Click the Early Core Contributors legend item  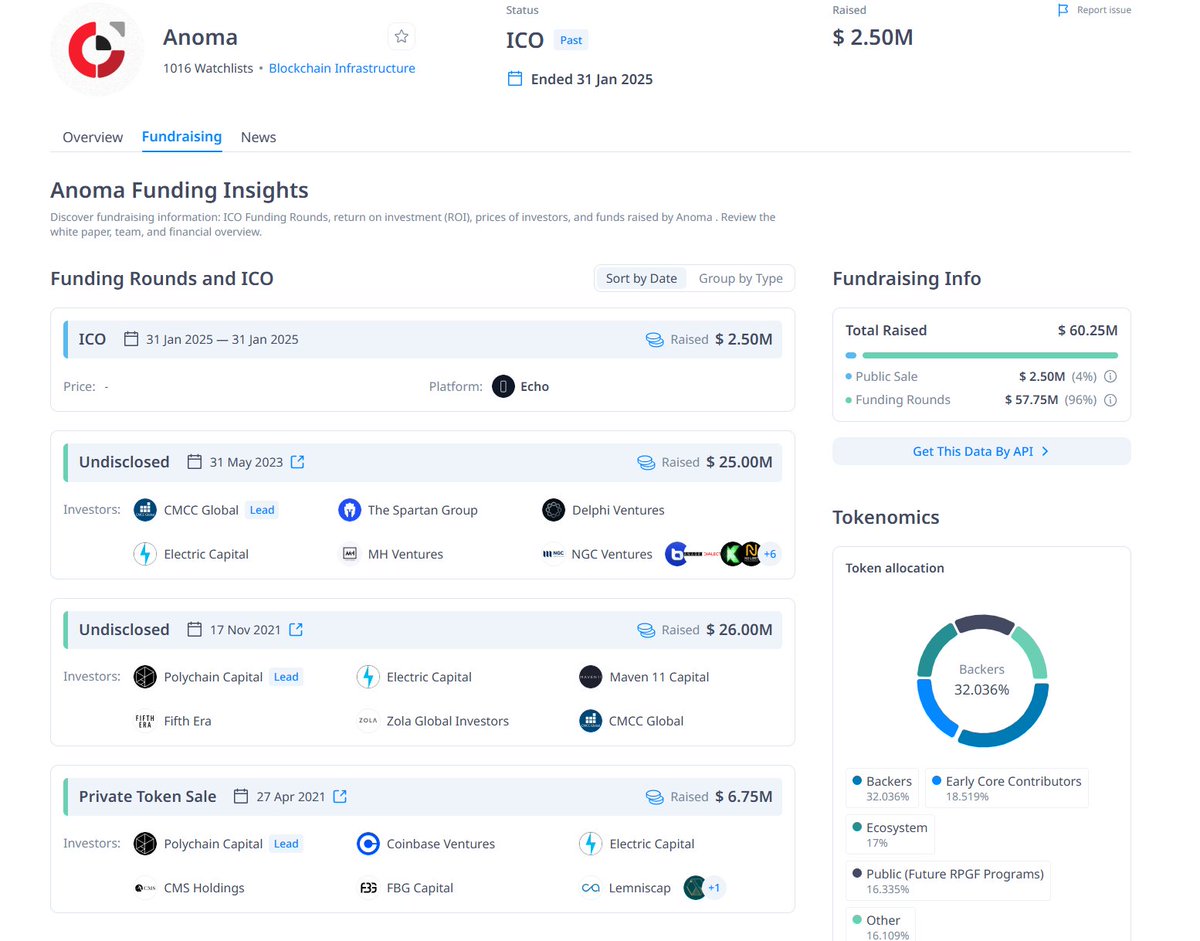tap(1006, 788)
